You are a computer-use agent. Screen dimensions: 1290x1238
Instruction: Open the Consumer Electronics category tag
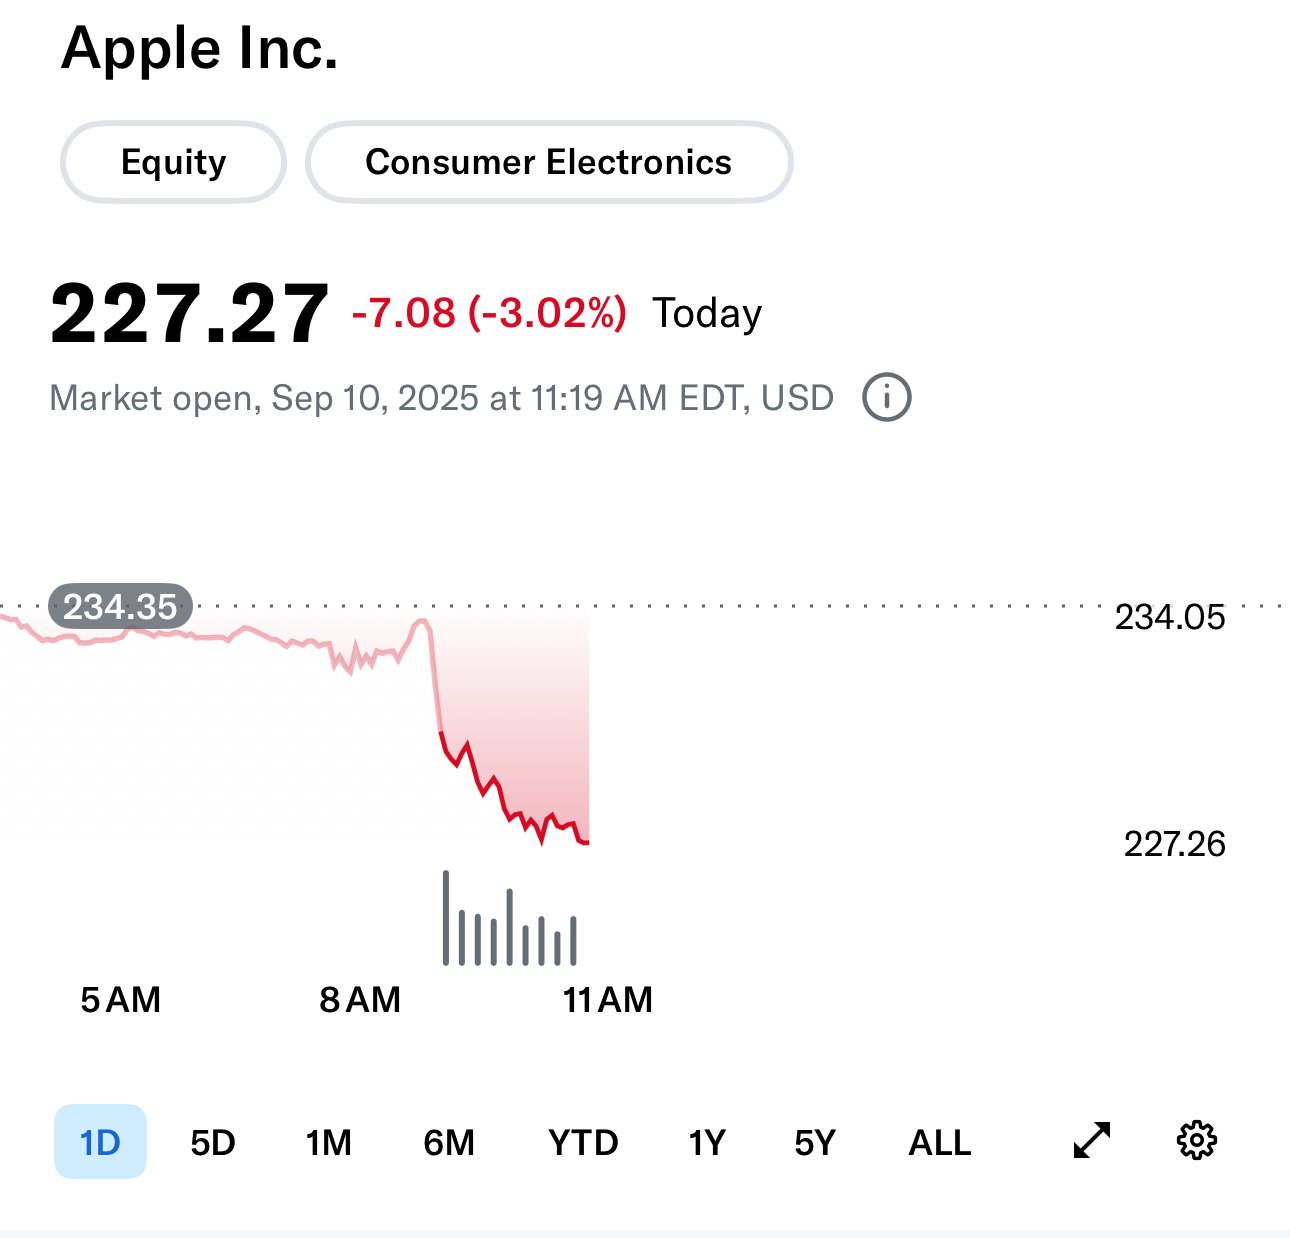[x=548, y=162]
